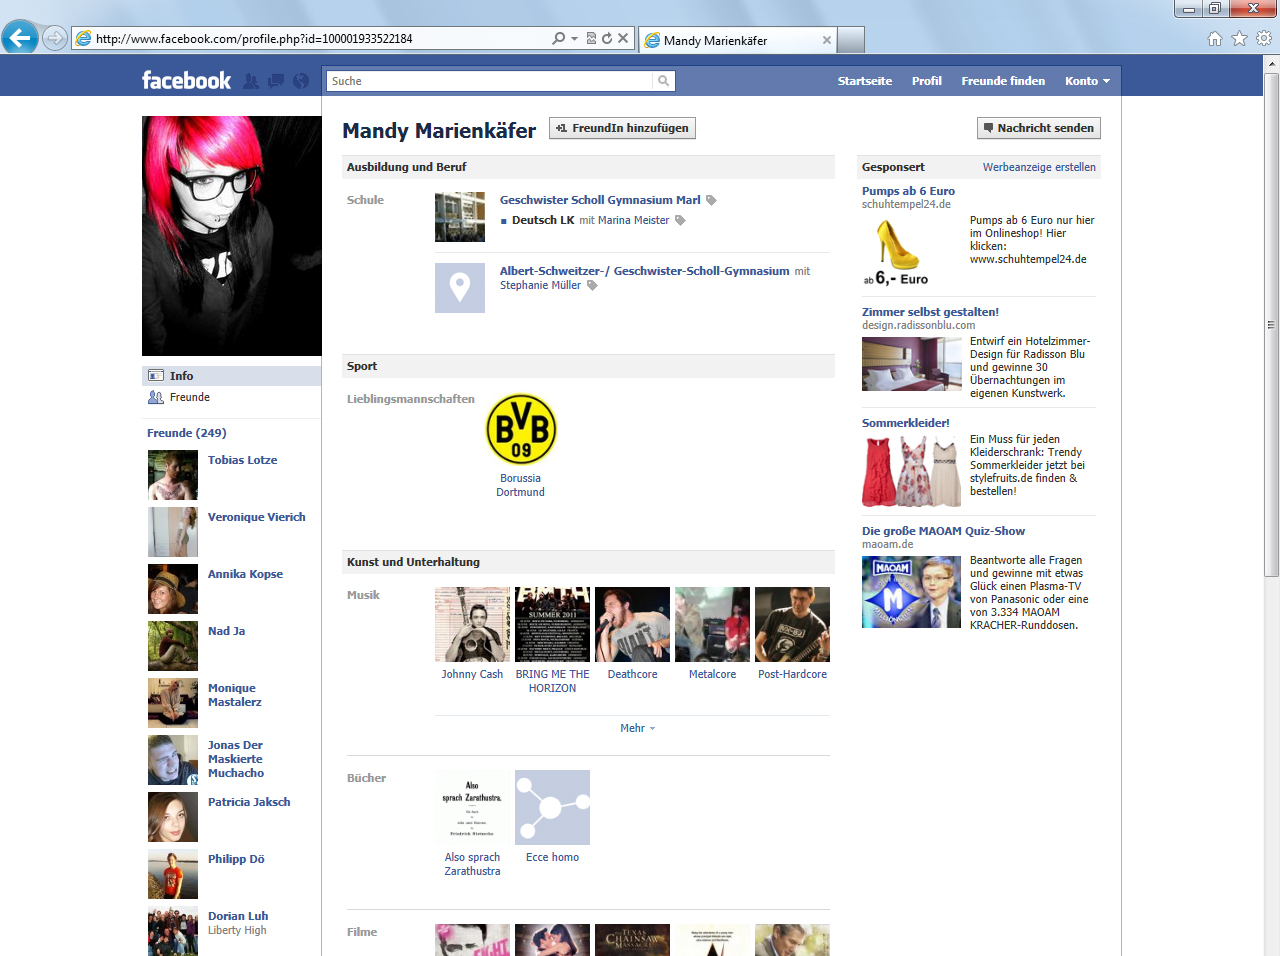Open notifications globe icon
Image resolution: width=1280 pixels, height=956 pixels.
[x=301, y=81]
